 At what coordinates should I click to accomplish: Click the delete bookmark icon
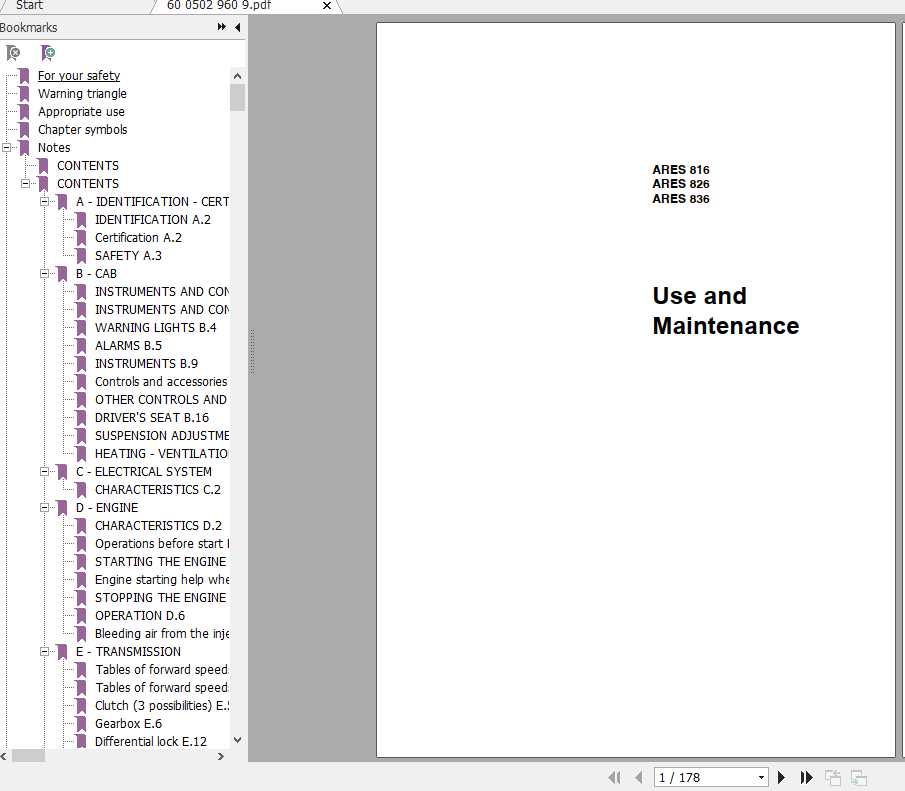(x=13, y=53)
